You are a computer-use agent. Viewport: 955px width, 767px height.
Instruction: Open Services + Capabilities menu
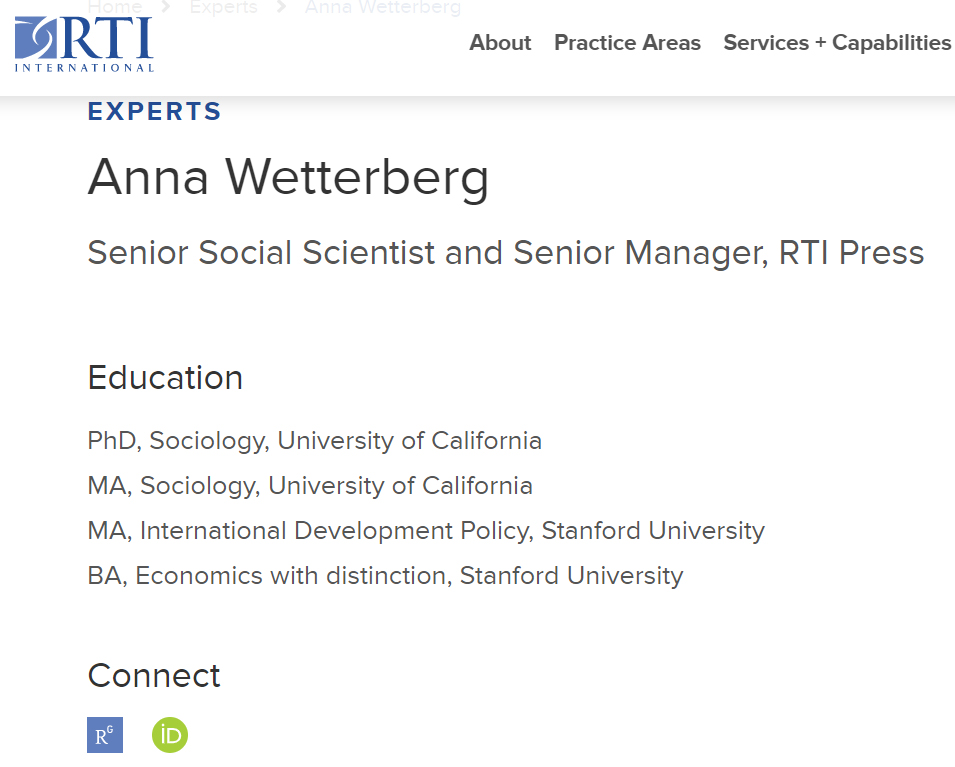click(836, 43)
